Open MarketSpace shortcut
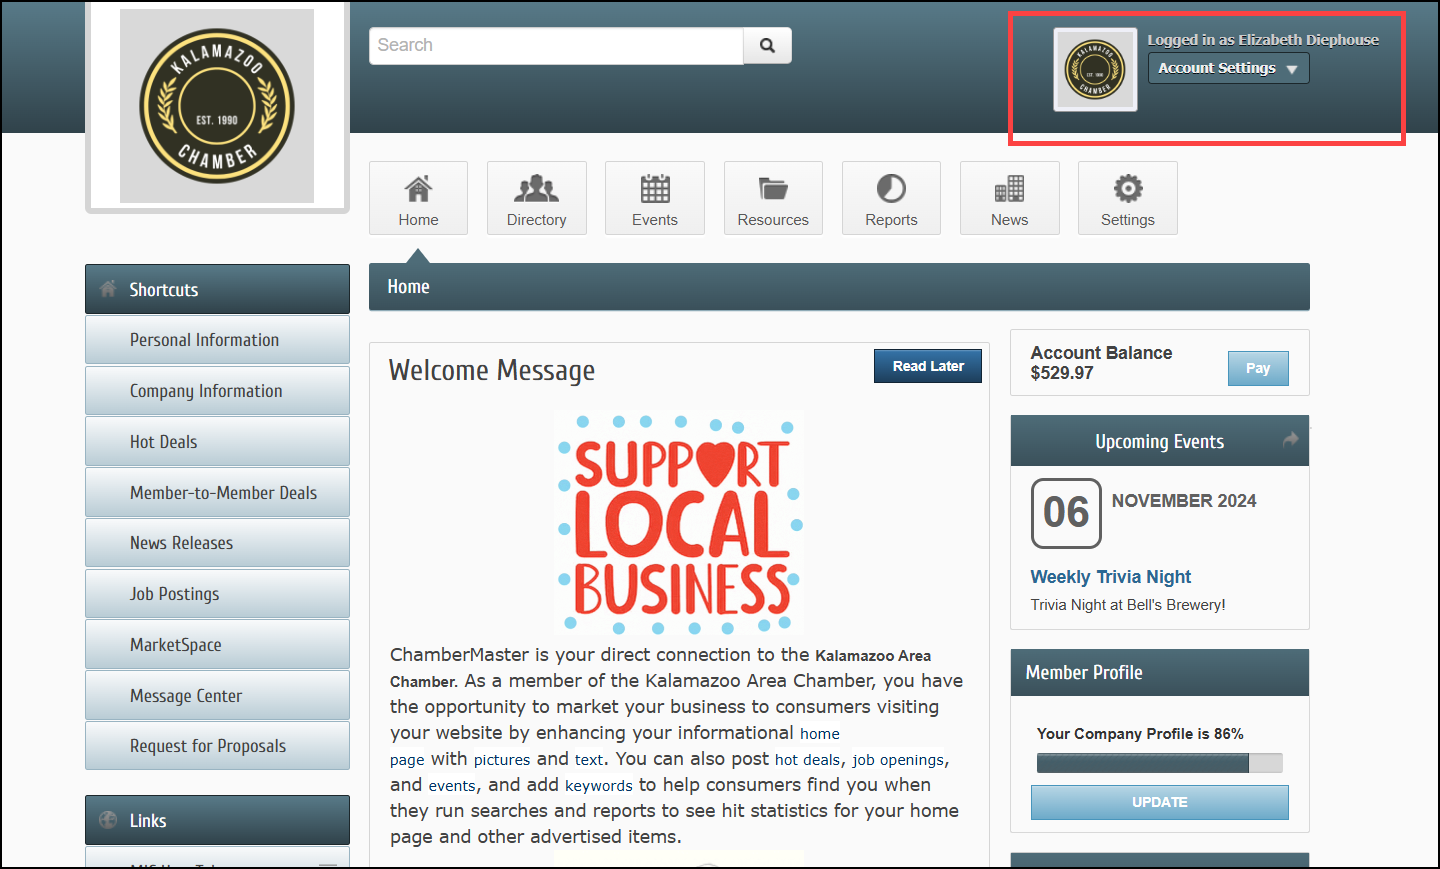Screen dimensions: 1440x869 point(217,645)
